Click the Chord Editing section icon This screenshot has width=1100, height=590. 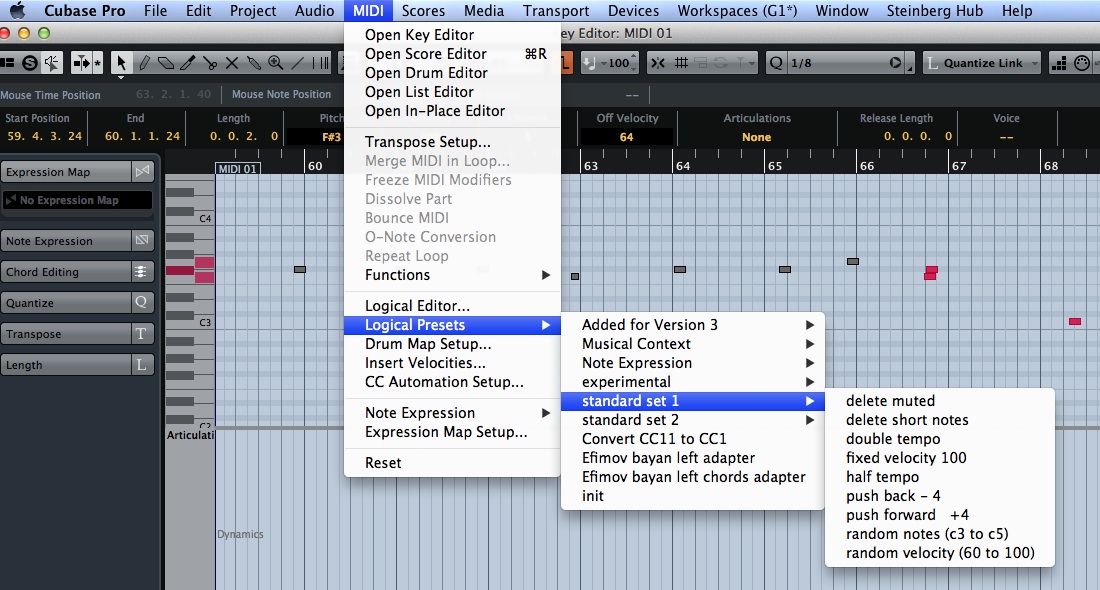(140, 271)
